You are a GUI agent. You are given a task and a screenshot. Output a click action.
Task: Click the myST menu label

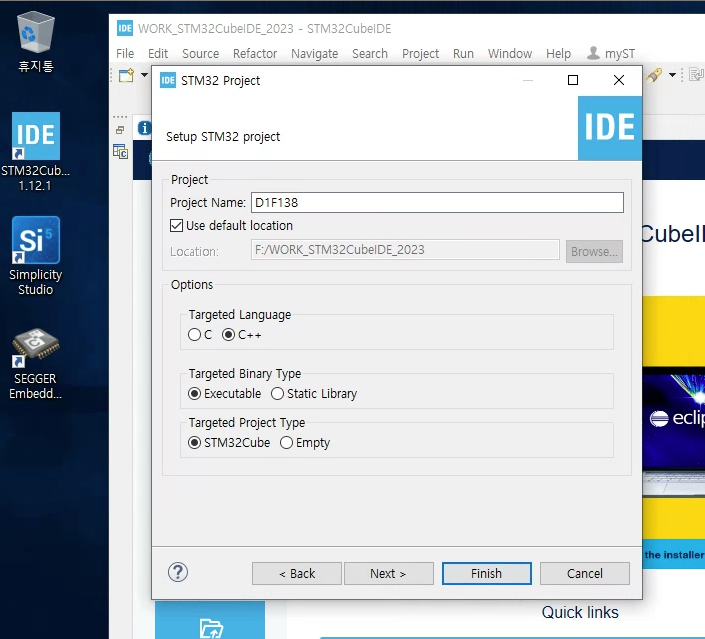click(620, 54)
